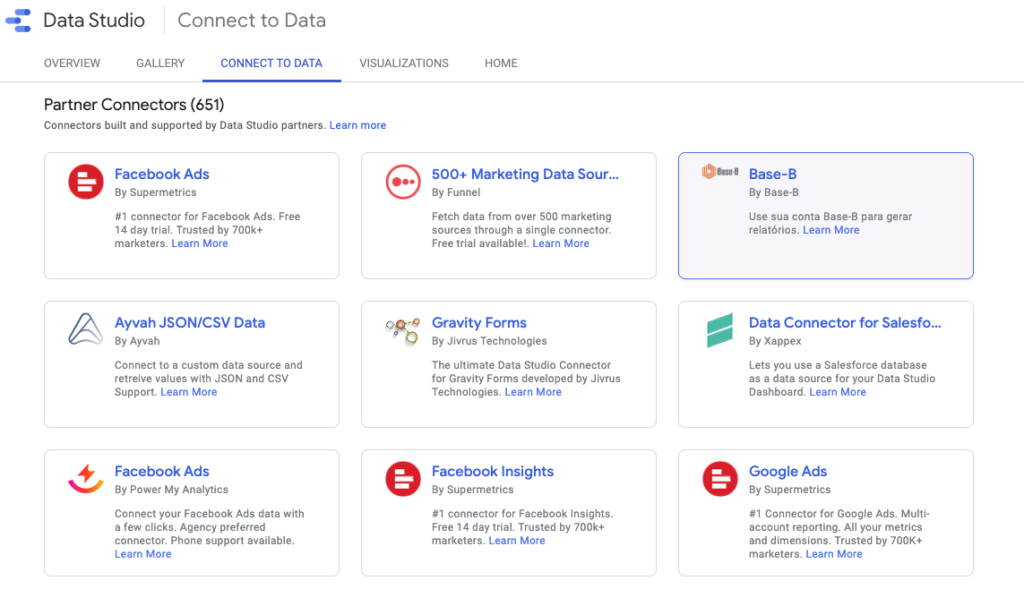Click the Partner Connectors (651) heading
1024x589 pixels.
point(134,104)
